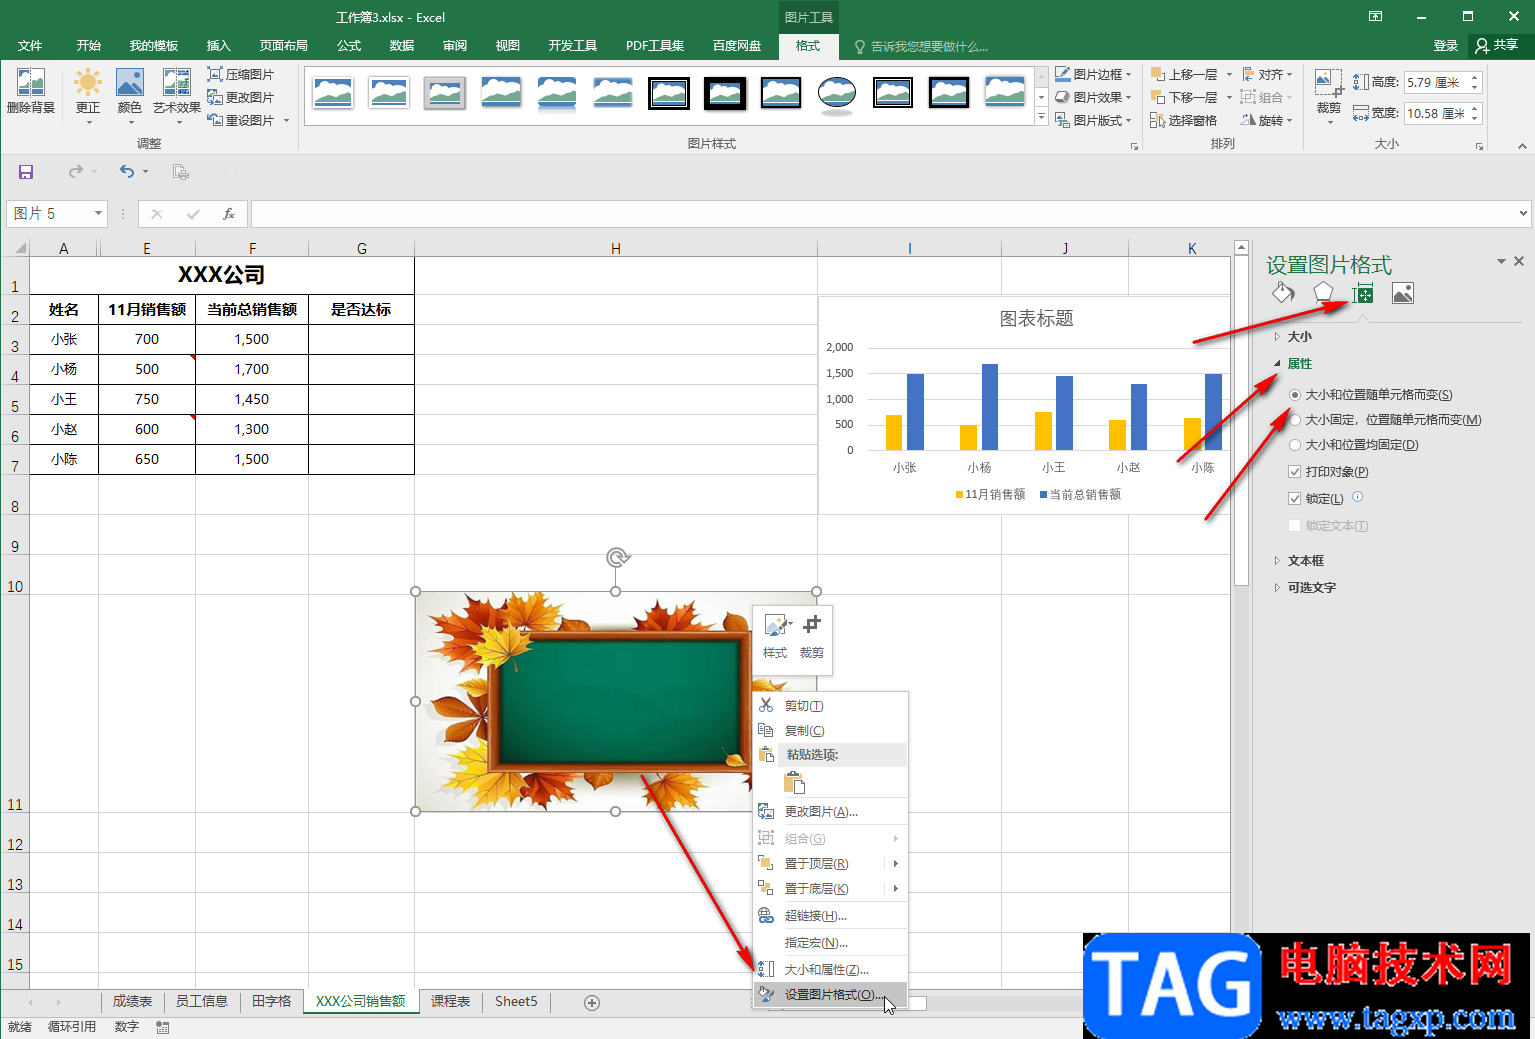Open the Picture icon in format pane
Image resolution: width=1535 pixels, height=1039 pixels.
coord(1403,293)
